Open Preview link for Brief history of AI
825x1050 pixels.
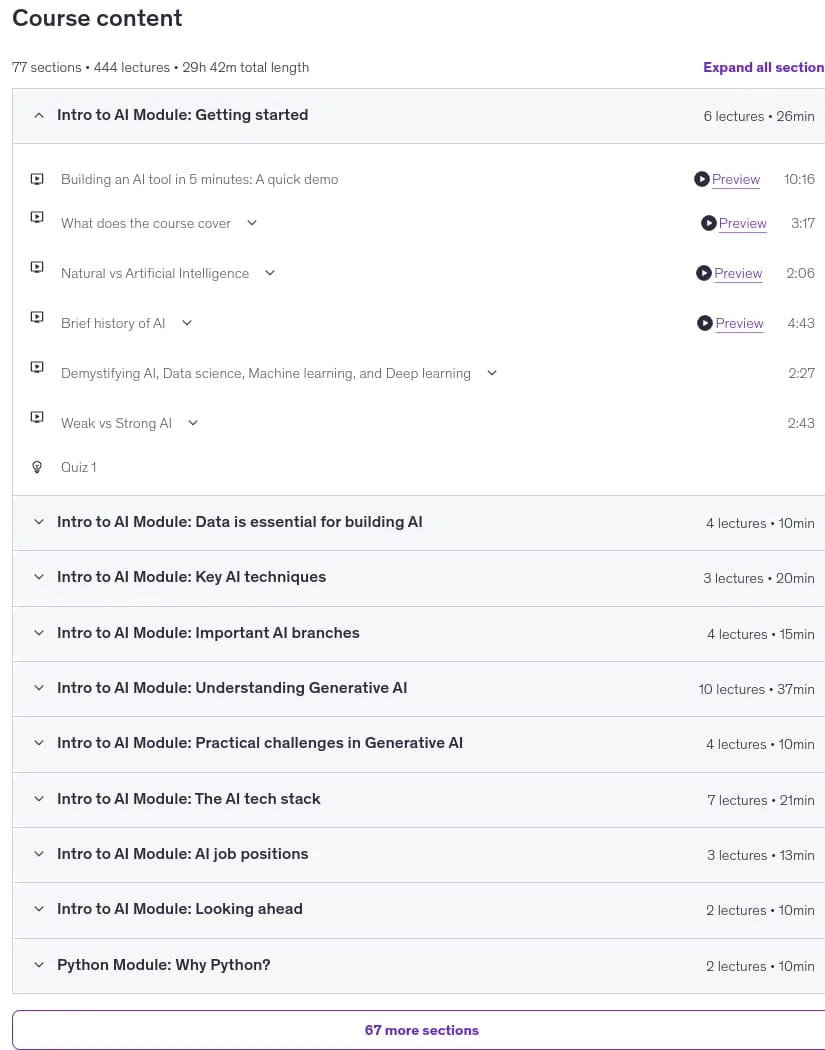coord(739,323)
